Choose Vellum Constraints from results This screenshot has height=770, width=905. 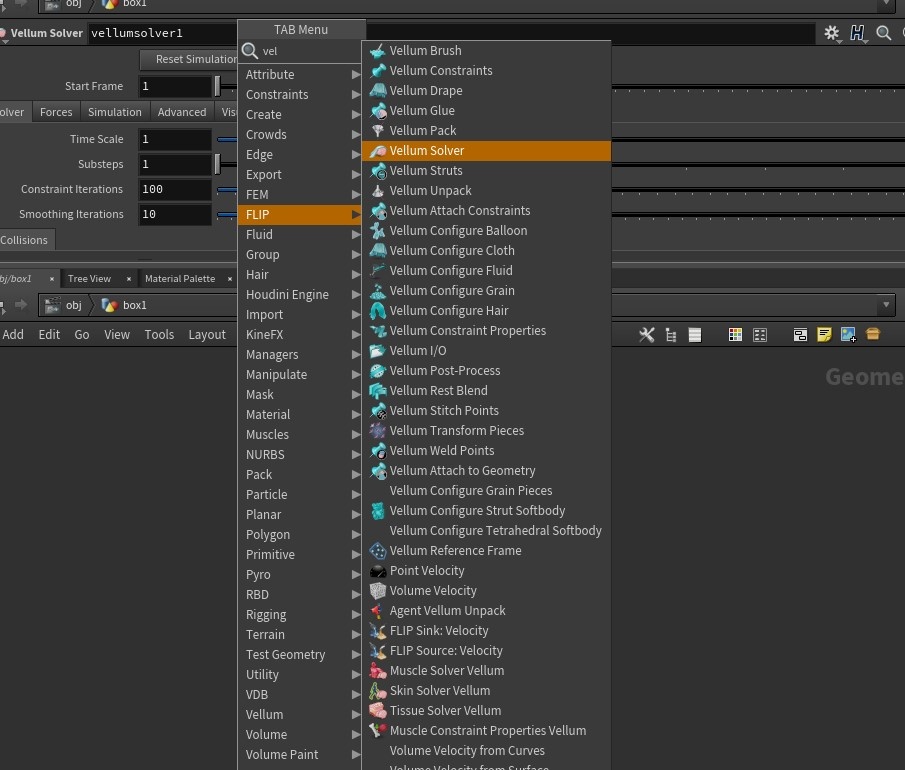click(486, 70)
